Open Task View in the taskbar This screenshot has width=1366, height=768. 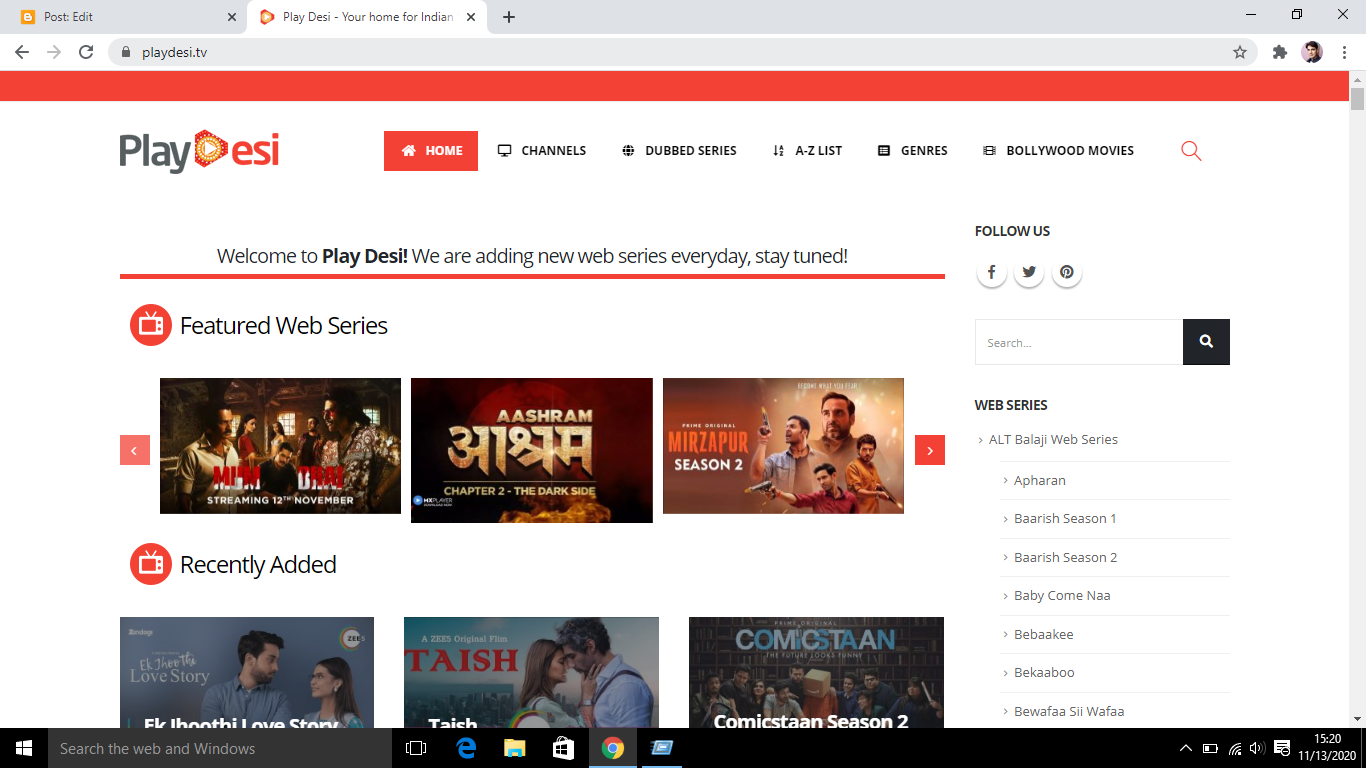[x=416, y=748]
